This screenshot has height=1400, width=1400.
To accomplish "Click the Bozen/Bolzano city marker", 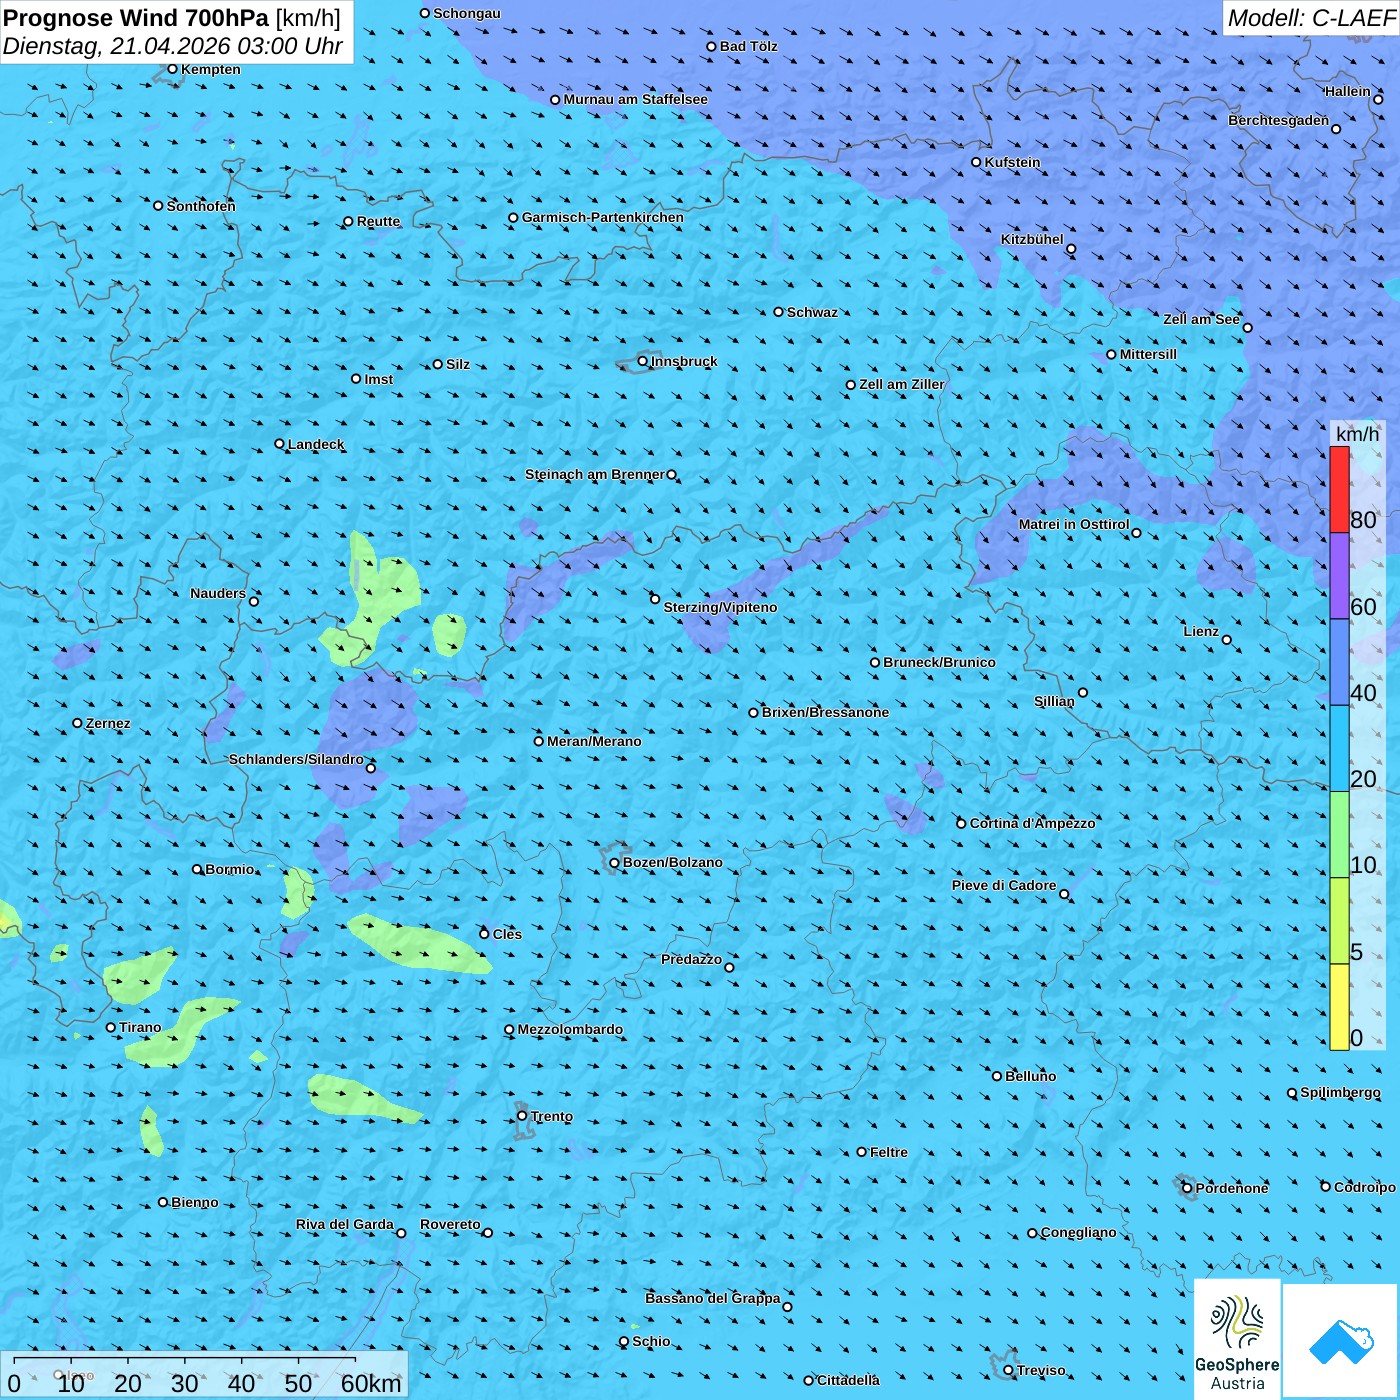I will point(615,862).
